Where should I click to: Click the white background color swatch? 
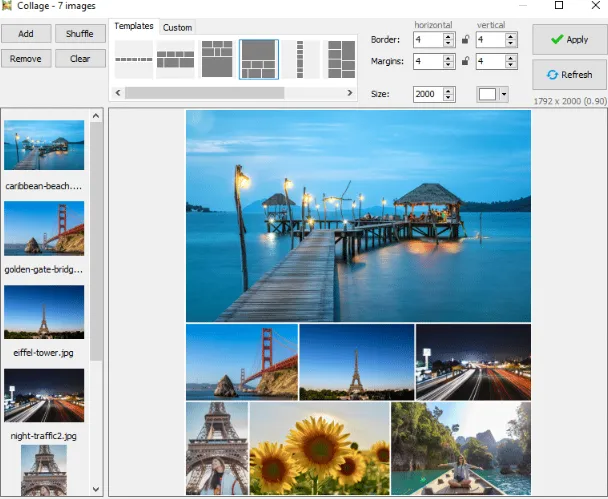[487, 94]
